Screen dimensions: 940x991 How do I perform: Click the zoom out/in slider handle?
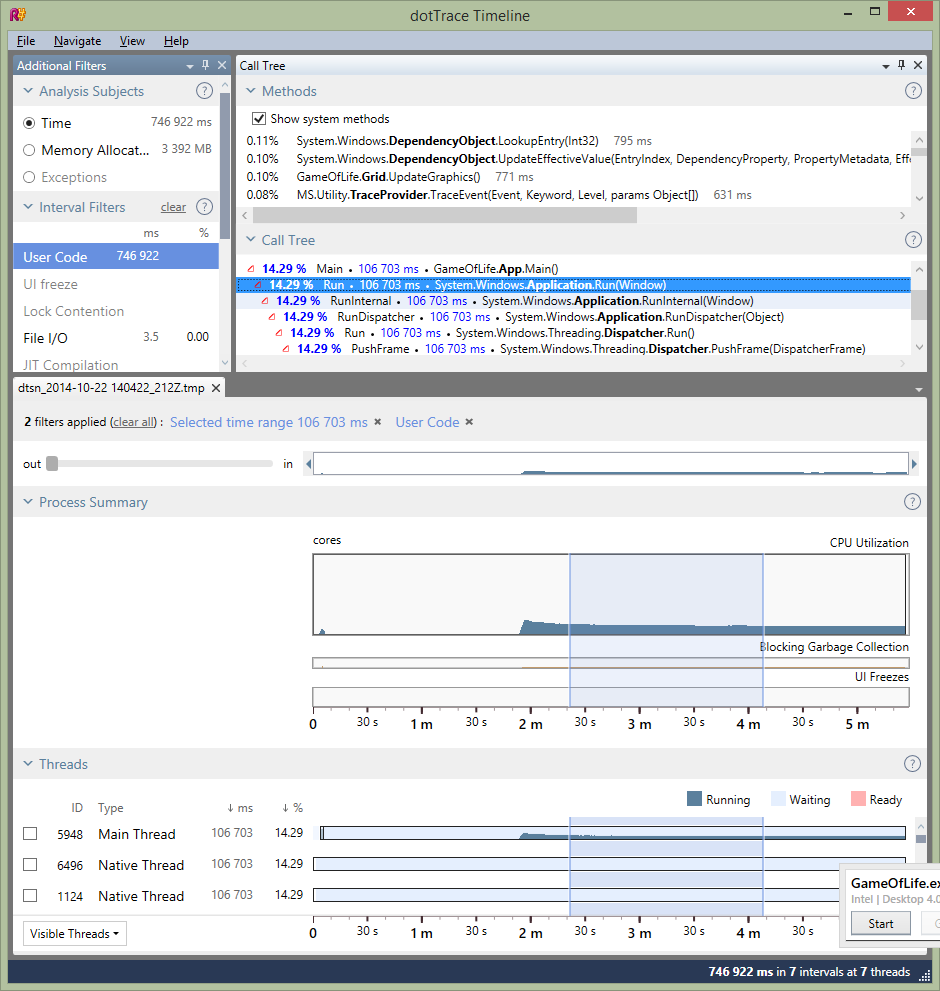[x=52, y=464]
